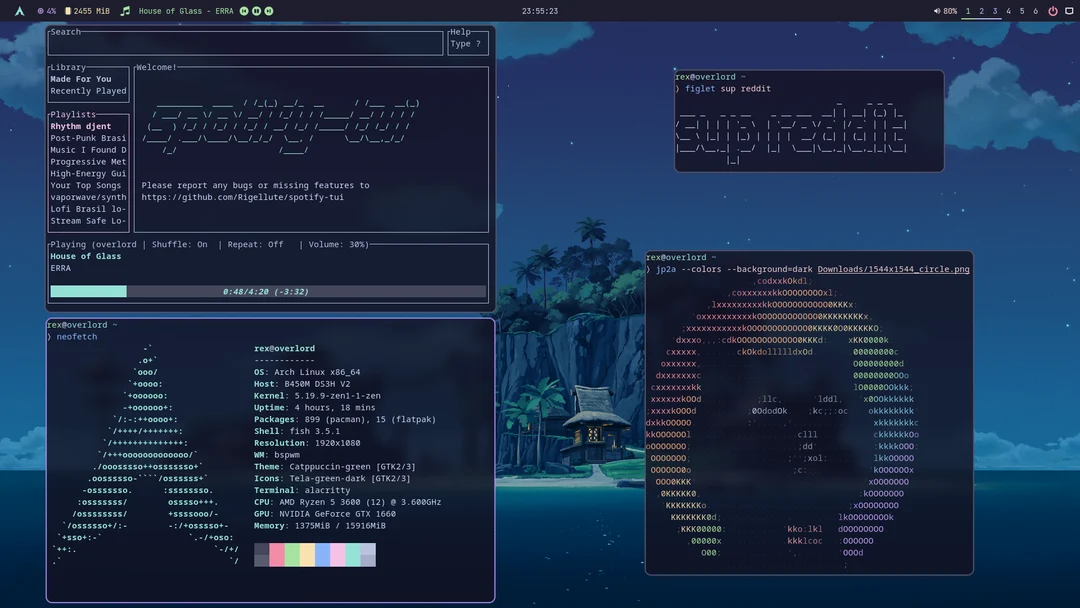Click the monitor icon in the top-right corner
Image resolution: width=1080 pixels, height=608 pixels.
1069,10
